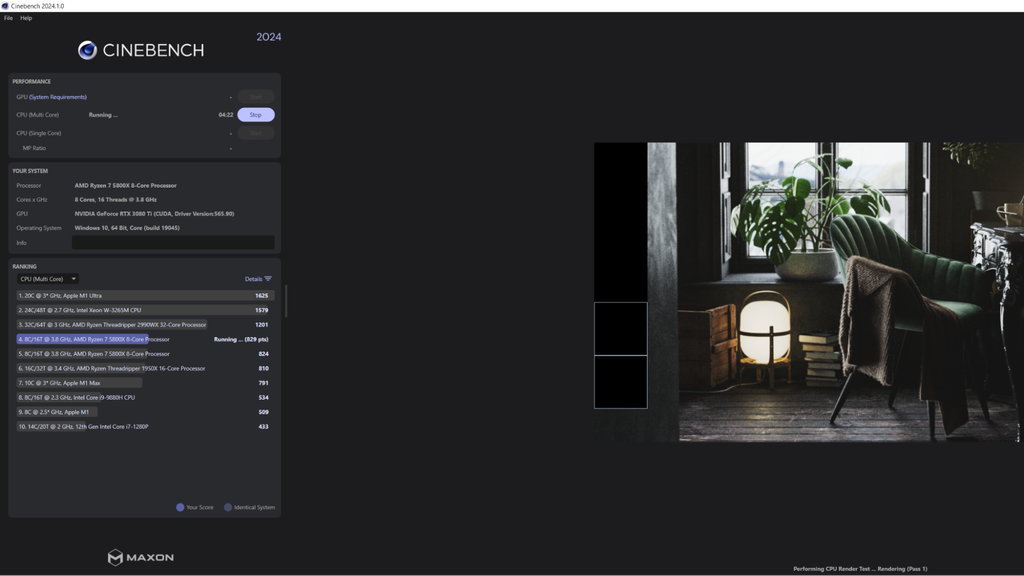Click the Identical System legend dot
The image size is (1024, 576).
point(228,507)
